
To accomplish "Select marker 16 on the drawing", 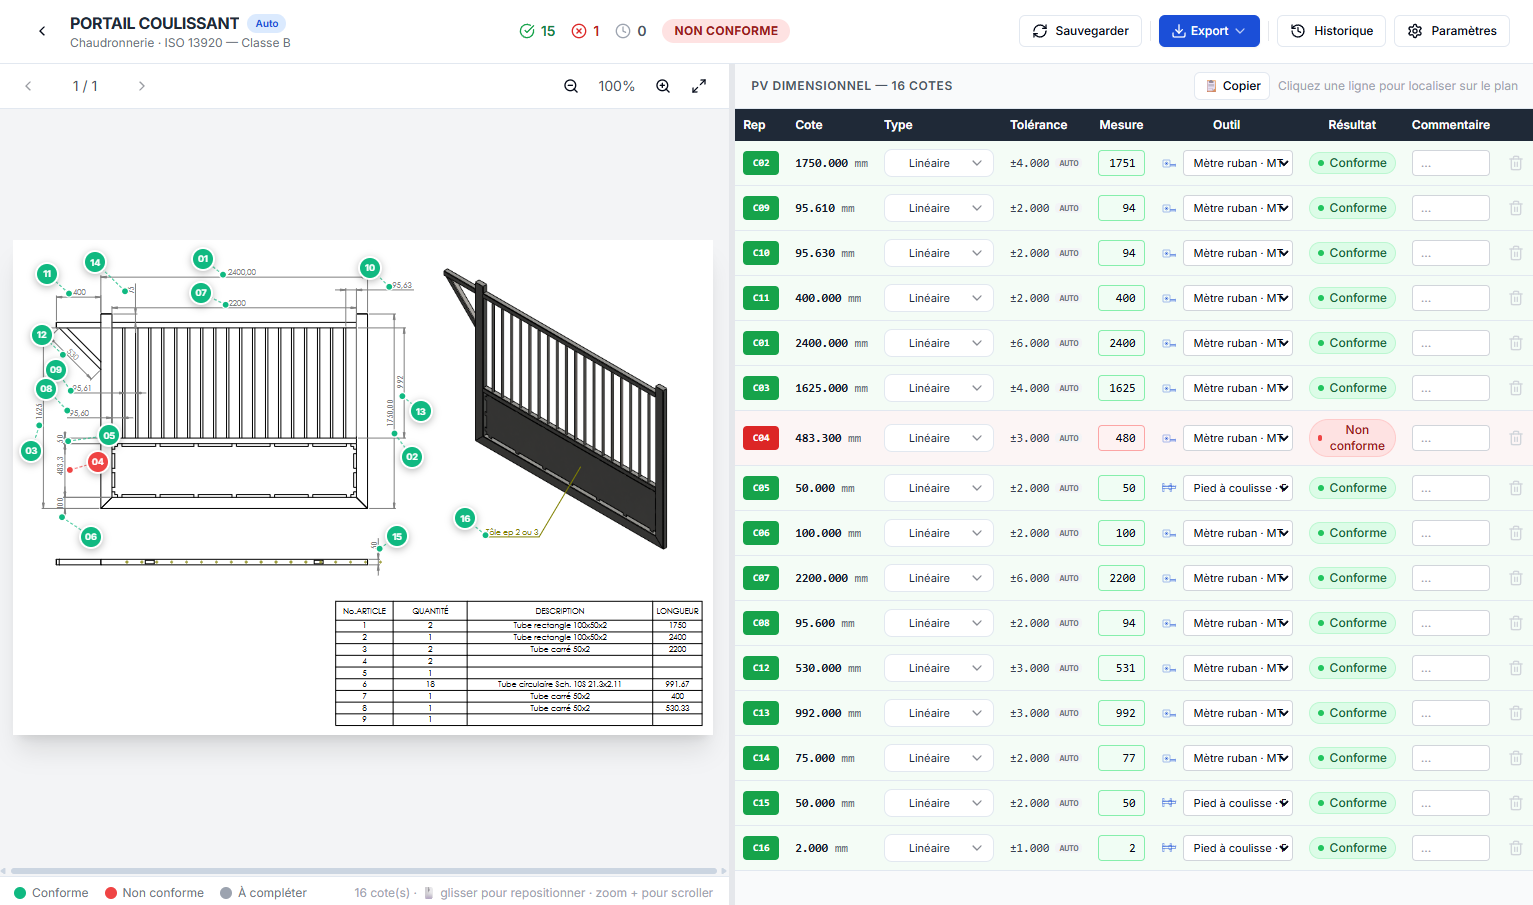I will (x=465, y=518).
